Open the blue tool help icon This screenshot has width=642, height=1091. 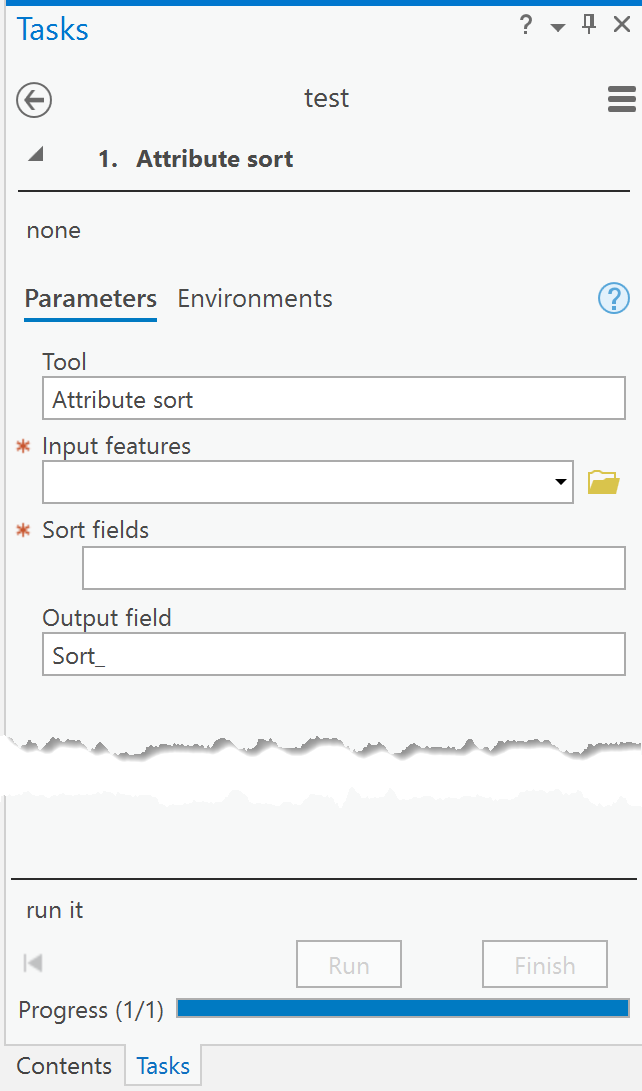[x=613, y=298]
